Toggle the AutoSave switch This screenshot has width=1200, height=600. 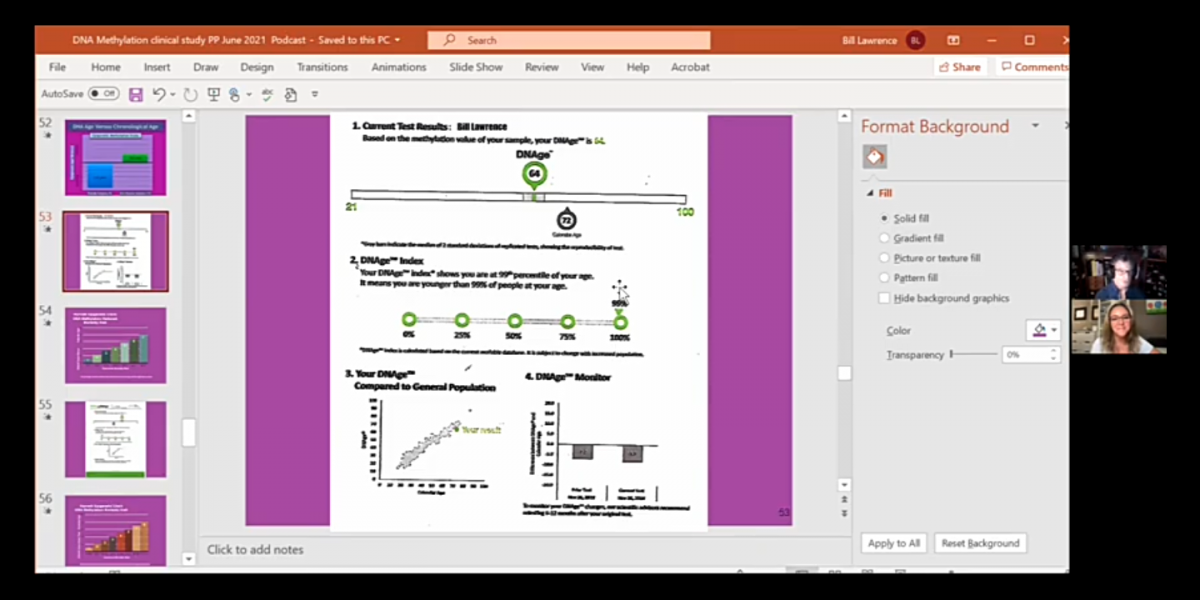(103, 94)
